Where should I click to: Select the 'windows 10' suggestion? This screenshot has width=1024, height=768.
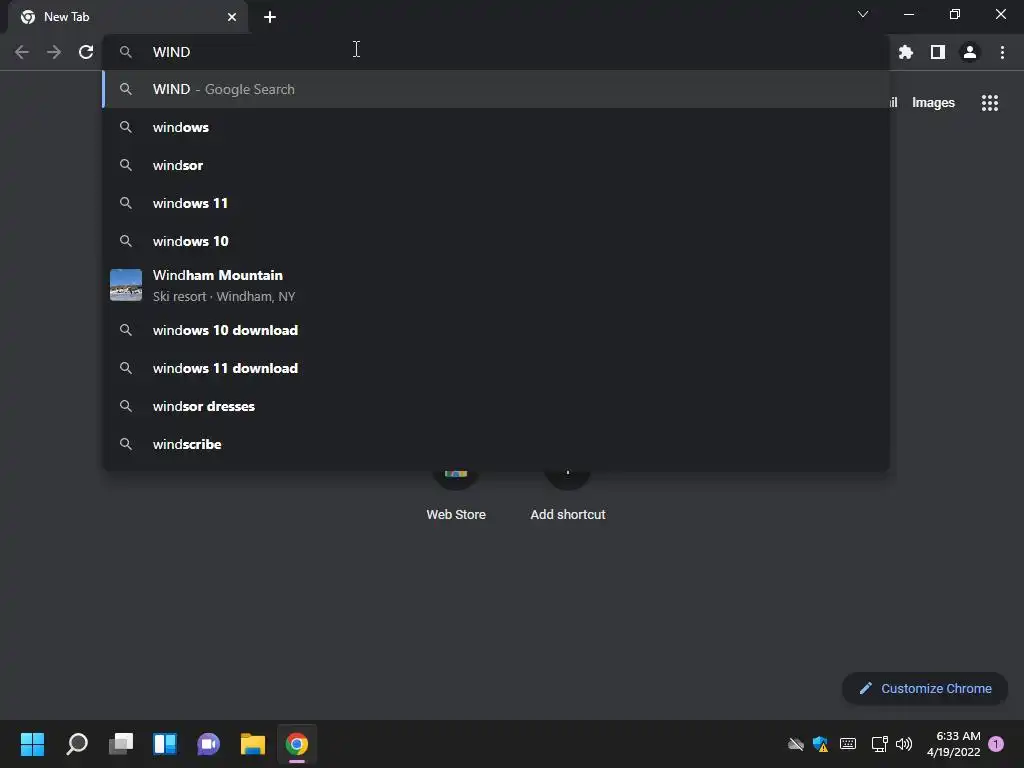point(496,241)
